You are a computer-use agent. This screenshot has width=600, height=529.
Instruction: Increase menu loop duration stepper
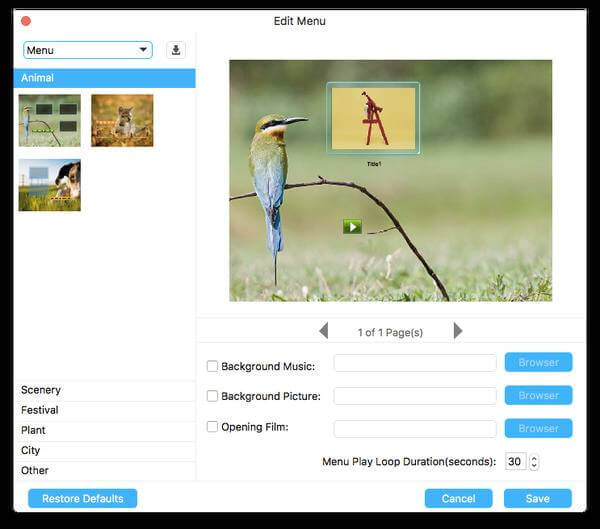pyautogui.click(x=534, y=457)
